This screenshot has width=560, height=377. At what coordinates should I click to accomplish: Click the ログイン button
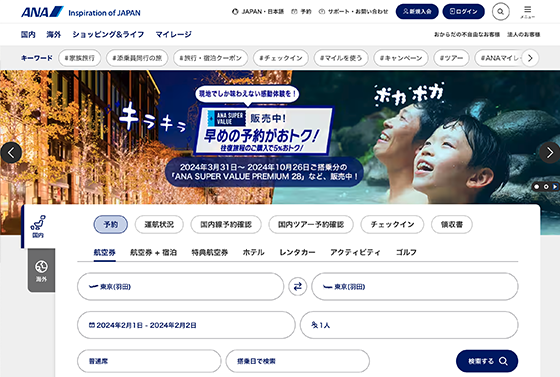[x=464, y=11]
